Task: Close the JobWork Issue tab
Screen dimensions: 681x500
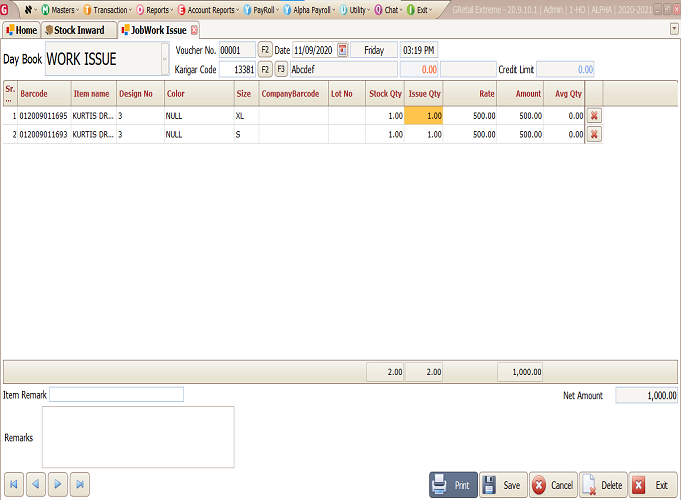Action: pos(194,30)
